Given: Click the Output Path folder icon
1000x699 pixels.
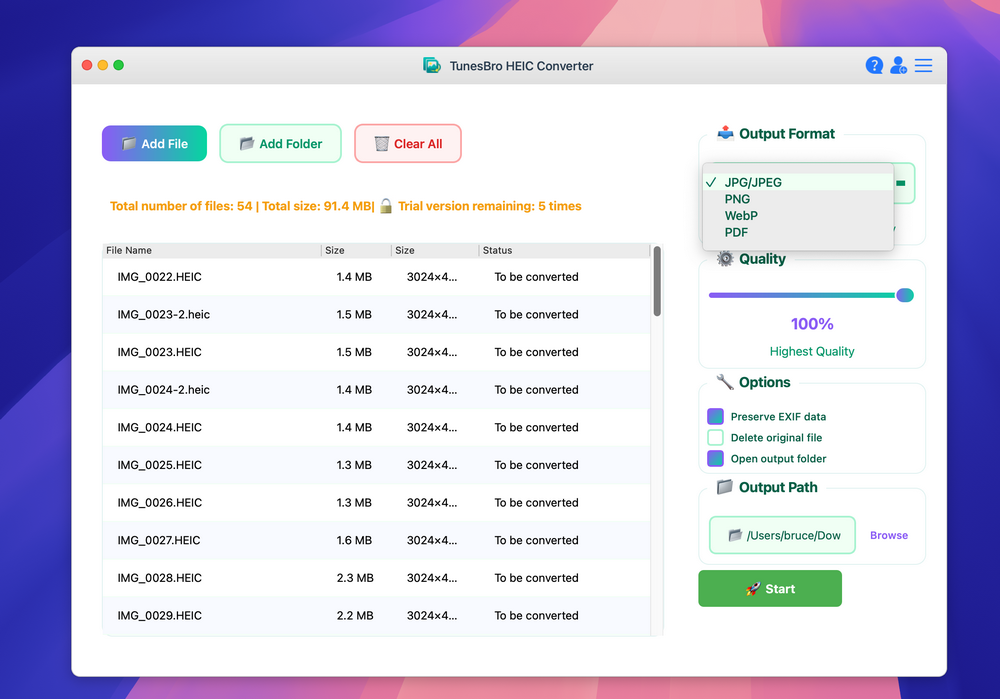Looking at the screenshot, I should point(724,487).
